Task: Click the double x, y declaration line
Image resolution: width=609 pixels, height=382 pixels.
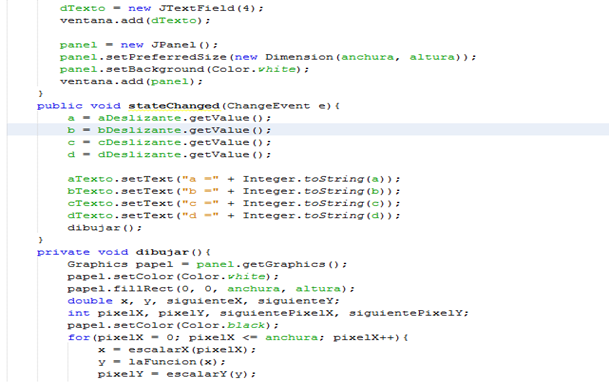Action: point(204,301)
